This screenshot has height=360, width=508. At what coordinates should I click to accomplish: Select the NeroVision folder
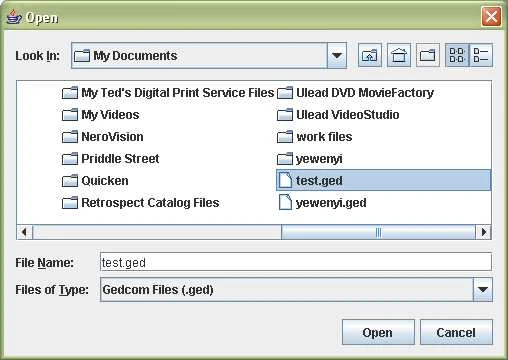(x=103, y=136)
